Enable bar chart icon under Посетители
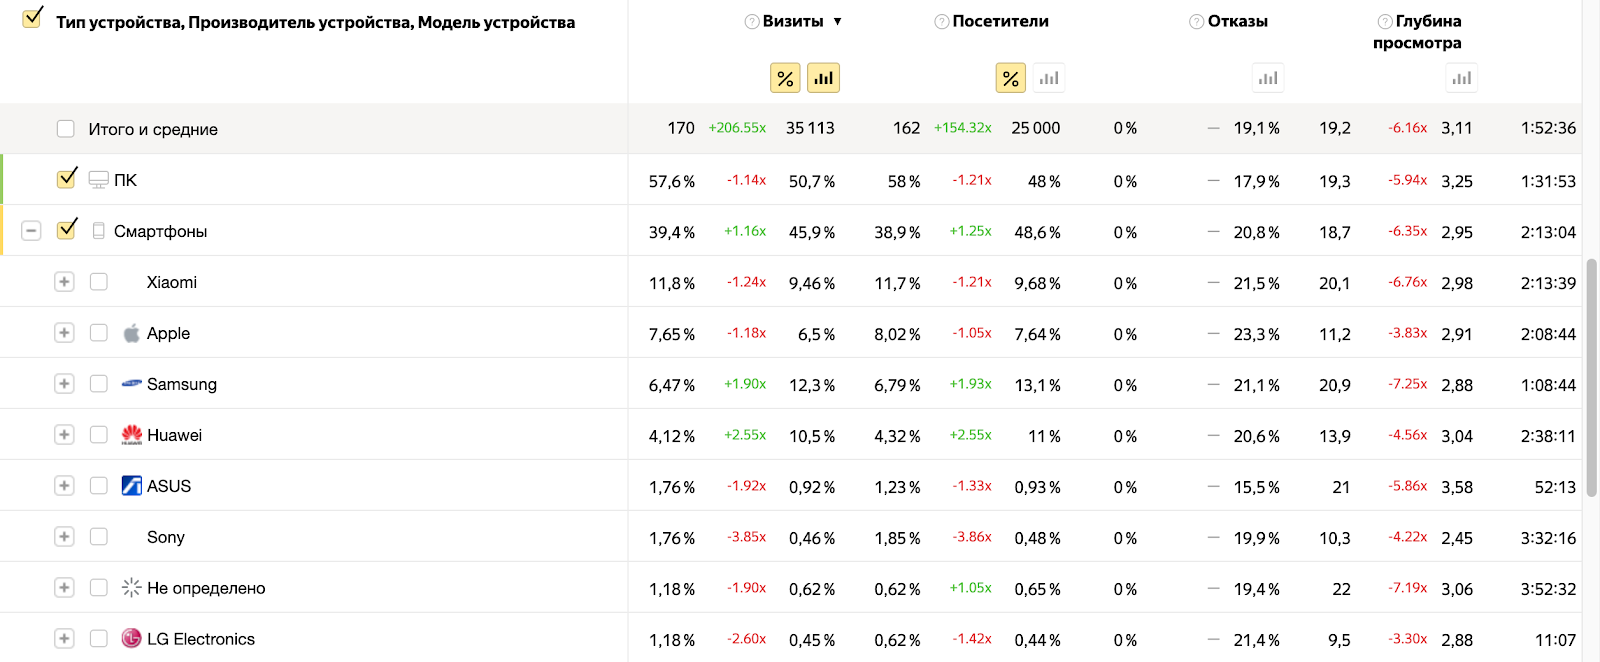 click(1049, 78)
